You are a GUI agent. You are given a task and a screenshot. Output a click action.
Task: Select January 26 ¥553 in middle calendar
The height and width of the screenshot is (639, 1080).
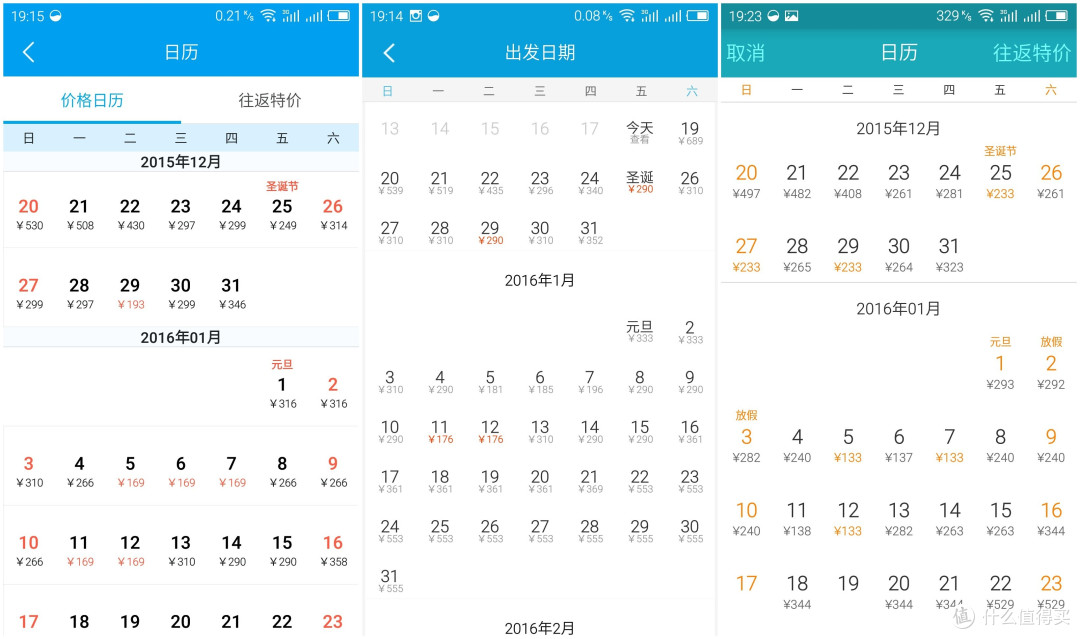point(490,531)
